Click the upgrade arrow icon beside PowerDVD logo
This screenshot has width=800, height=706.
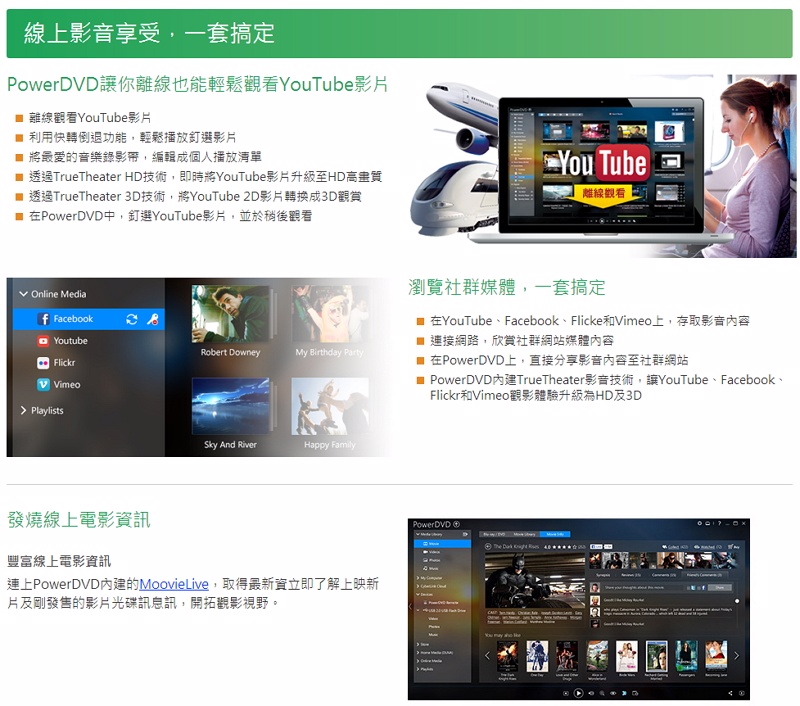click(456, 524)
